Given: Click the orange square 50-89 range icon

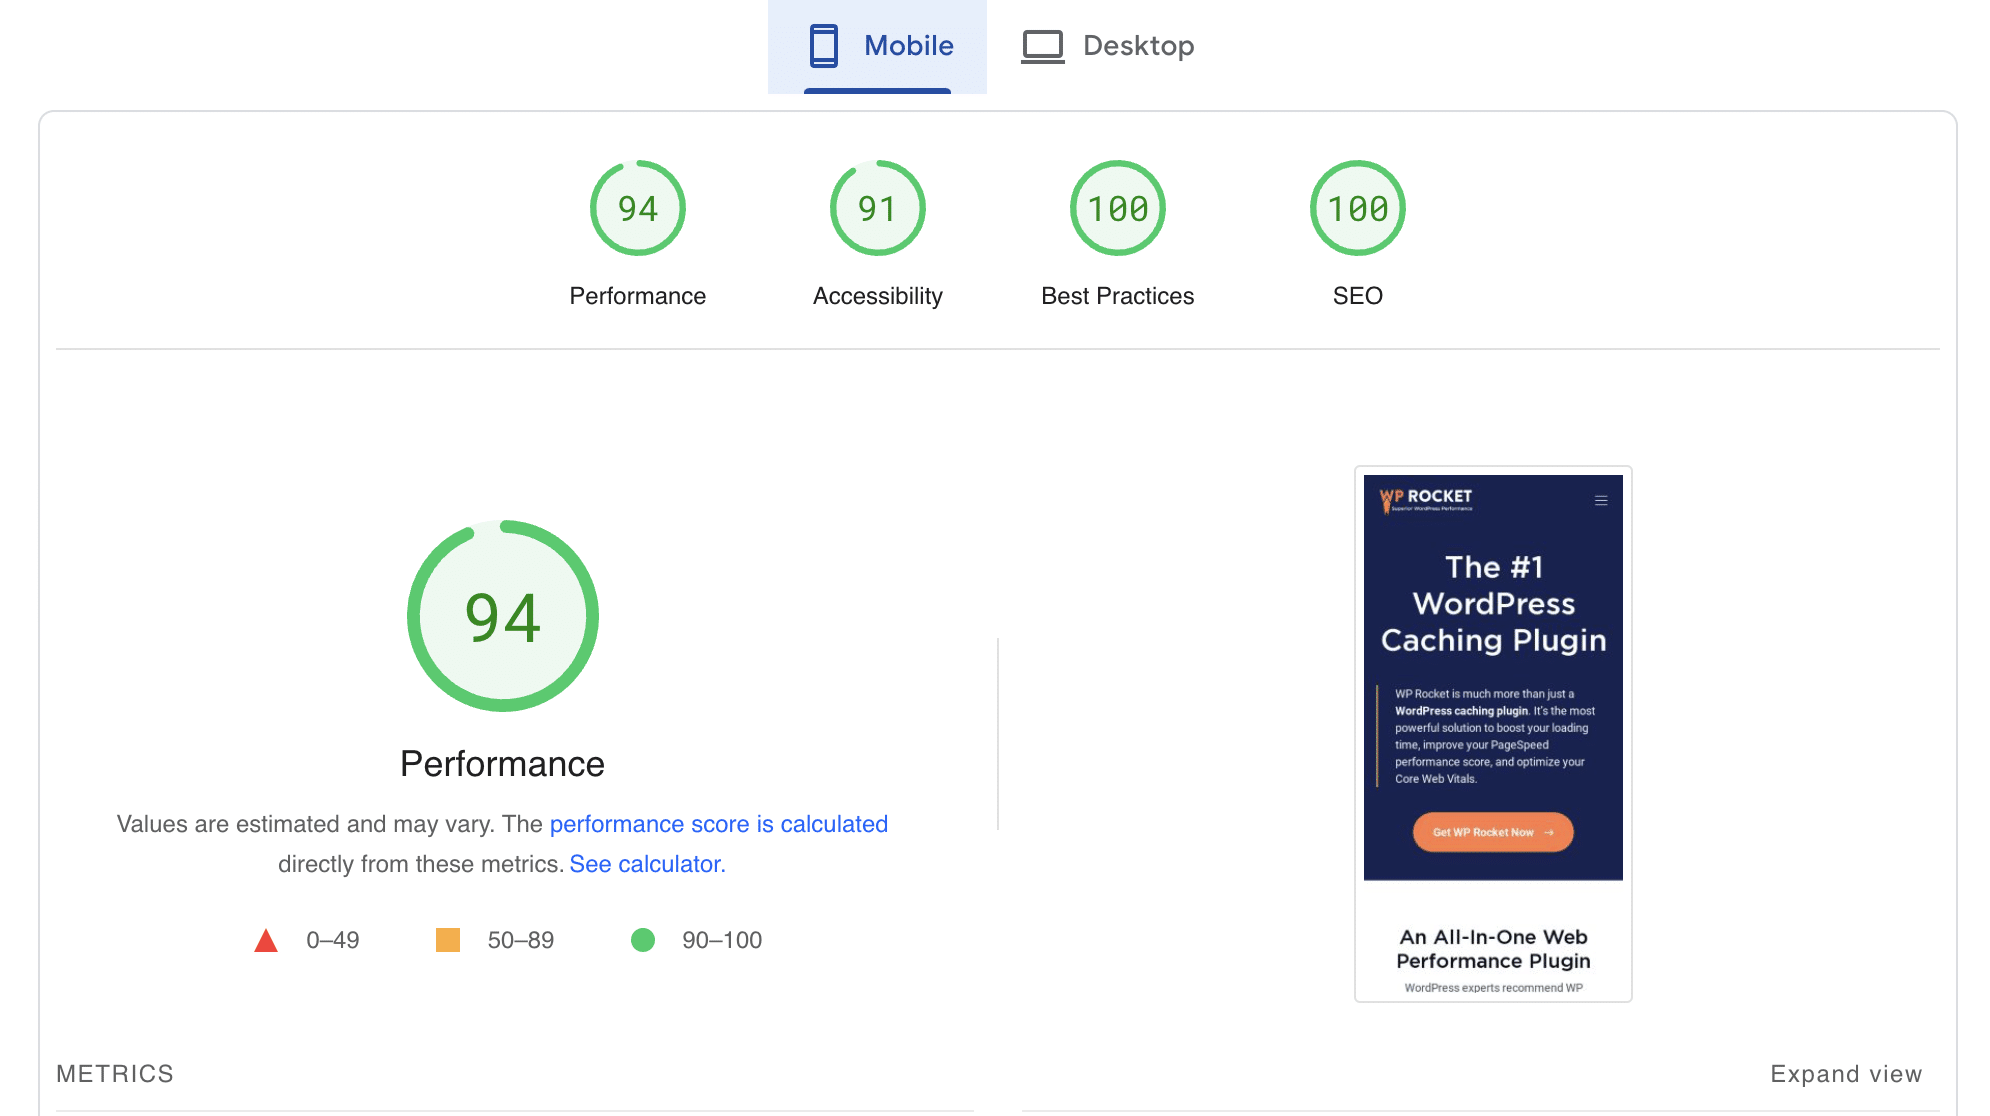Looking at the screenshot, I should (451, 940).
